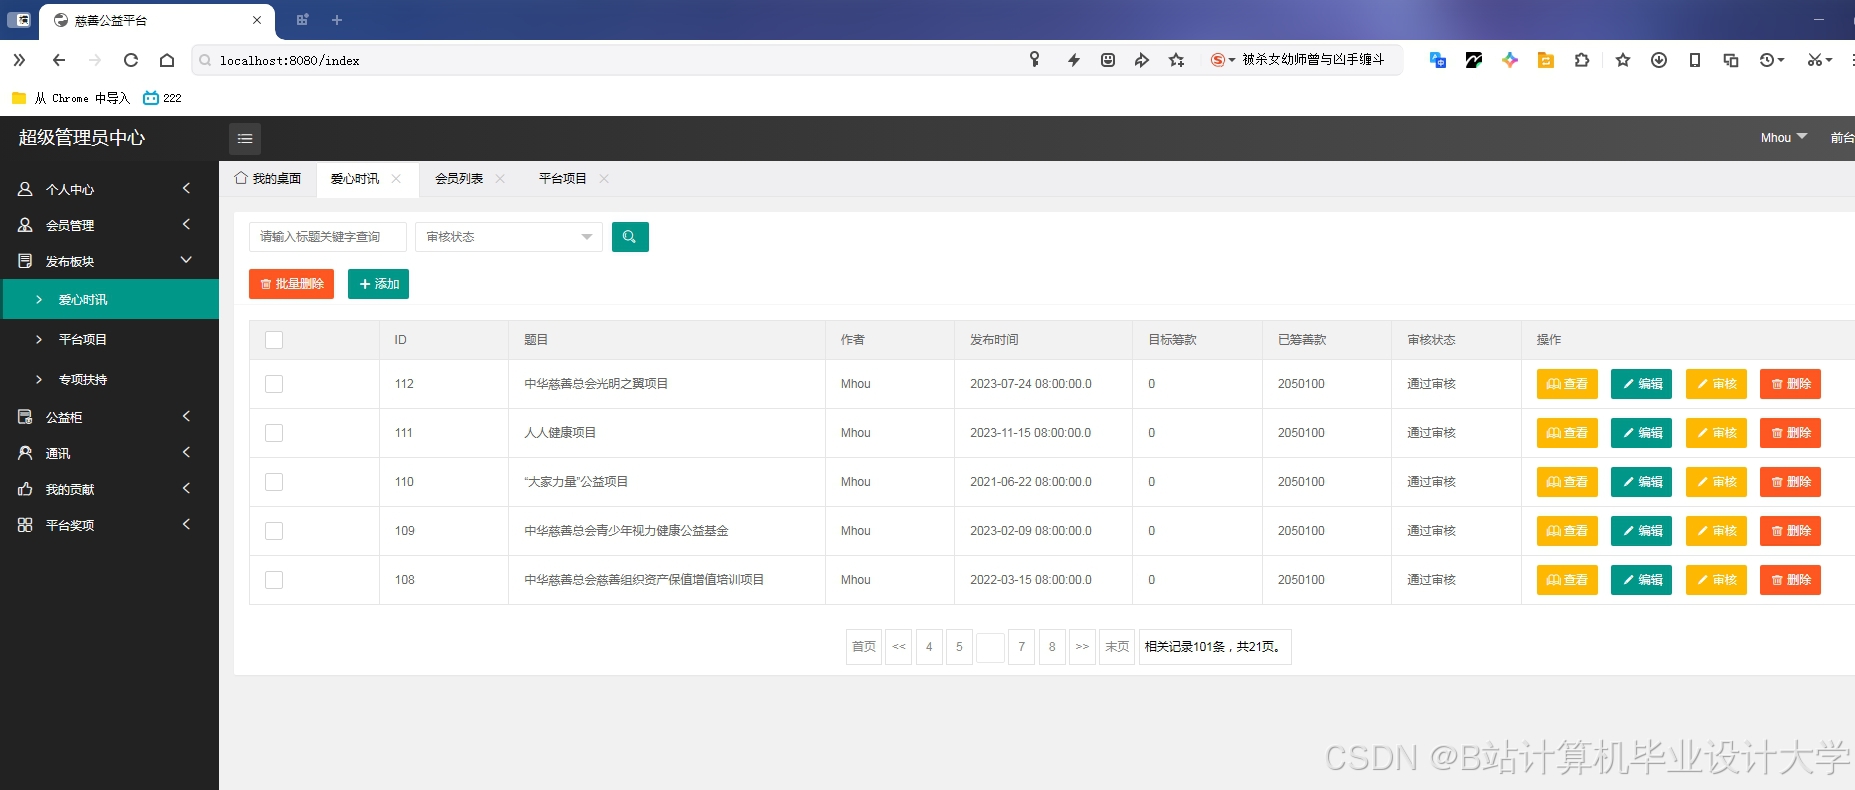Reload the page with browser refresh icon
Image resolution: width=1855 pixels, height=790 pixels.
tap(131, 60)
